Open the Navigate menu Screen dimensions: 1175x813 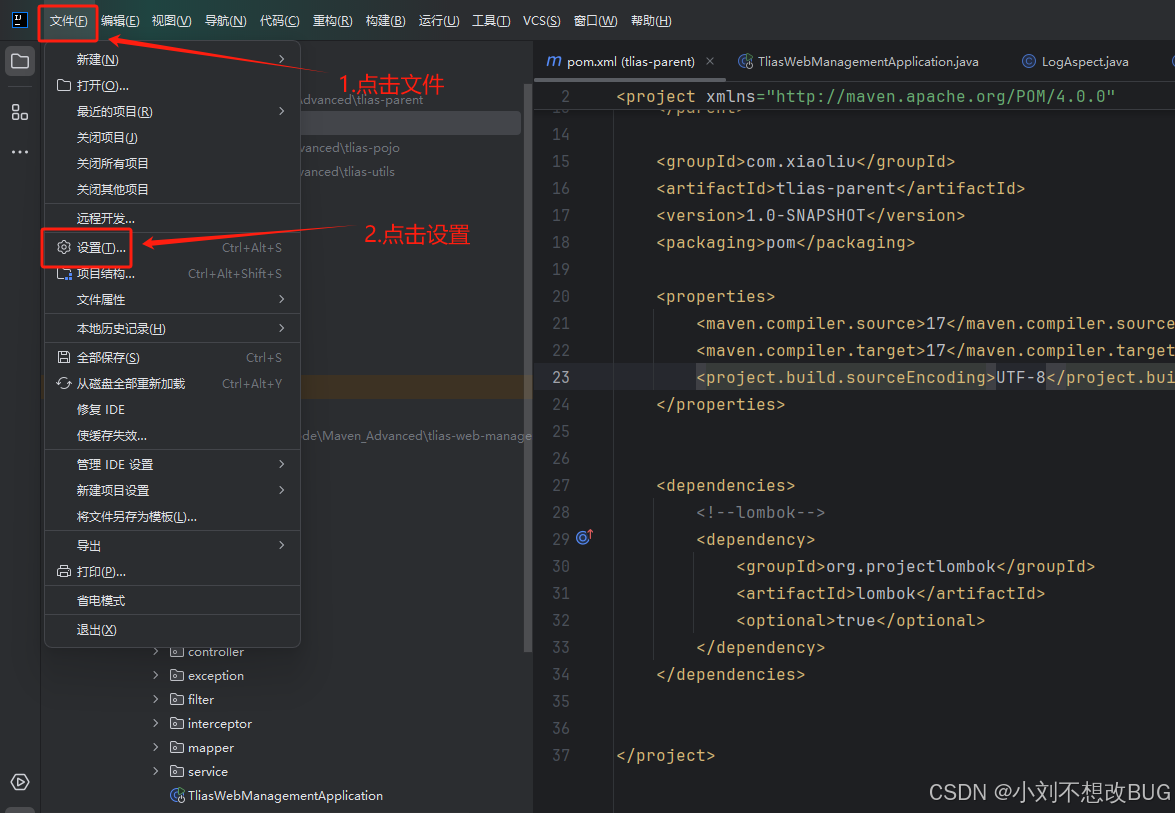[226, 21]
